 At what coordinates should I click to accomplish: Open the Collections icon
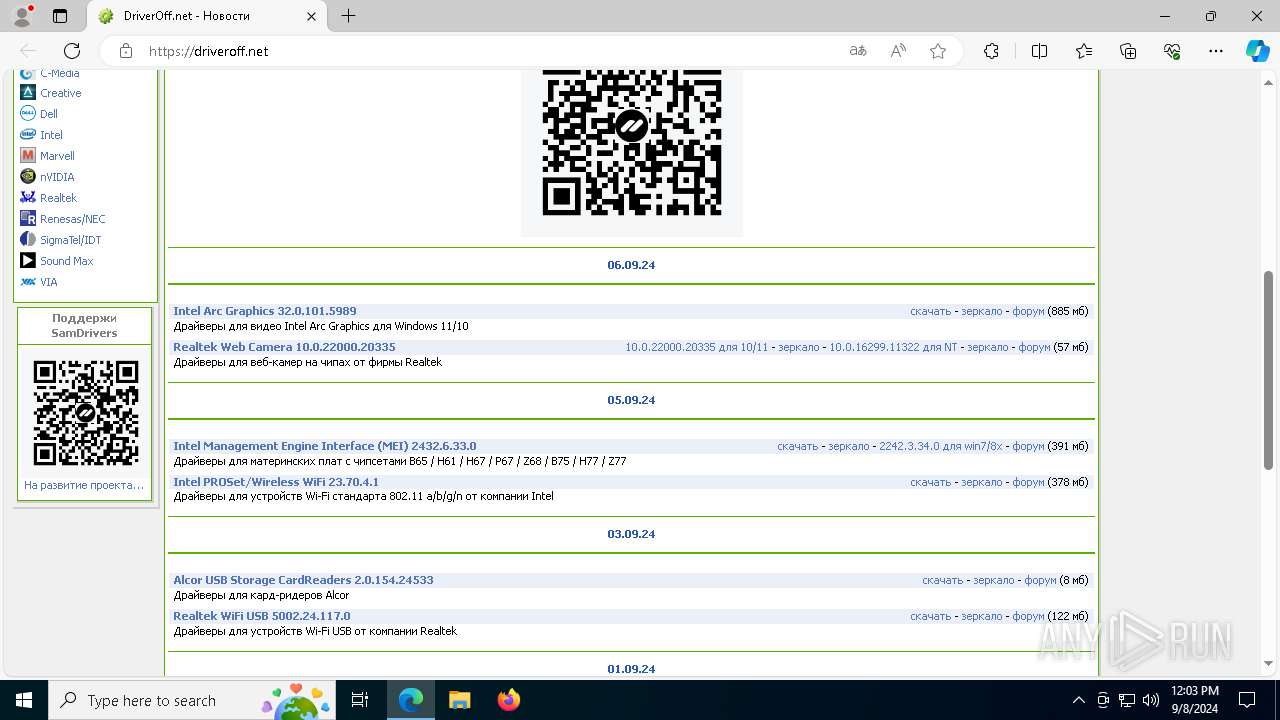click(x=1128, y=51)
